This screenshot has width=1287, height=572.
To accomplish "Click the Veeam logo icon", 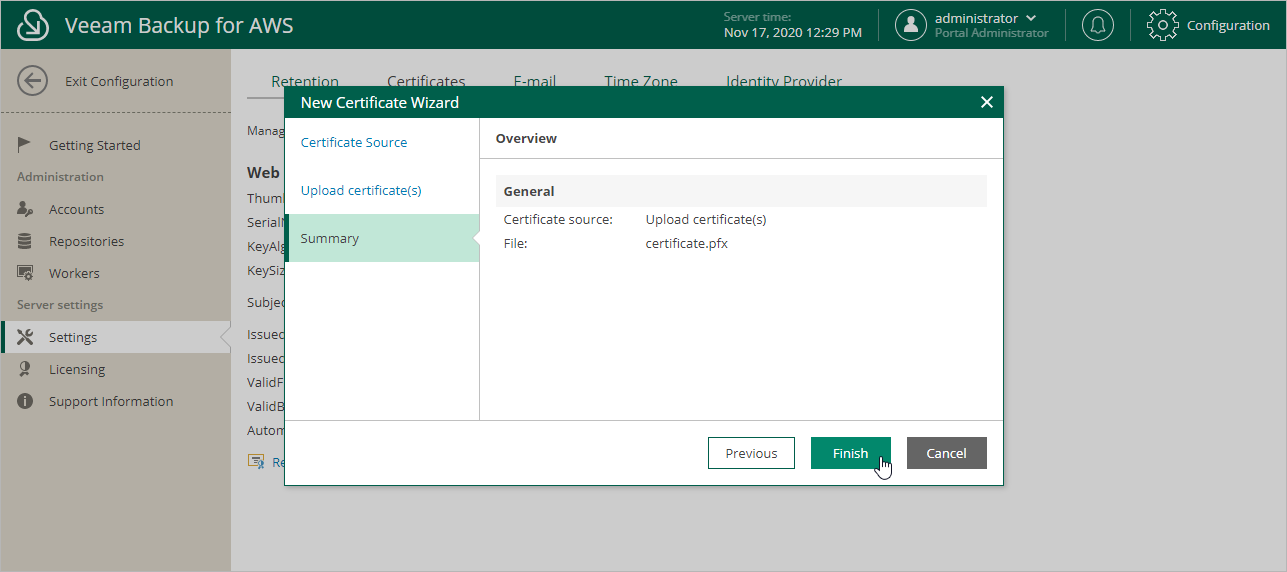I will (34, 25).
